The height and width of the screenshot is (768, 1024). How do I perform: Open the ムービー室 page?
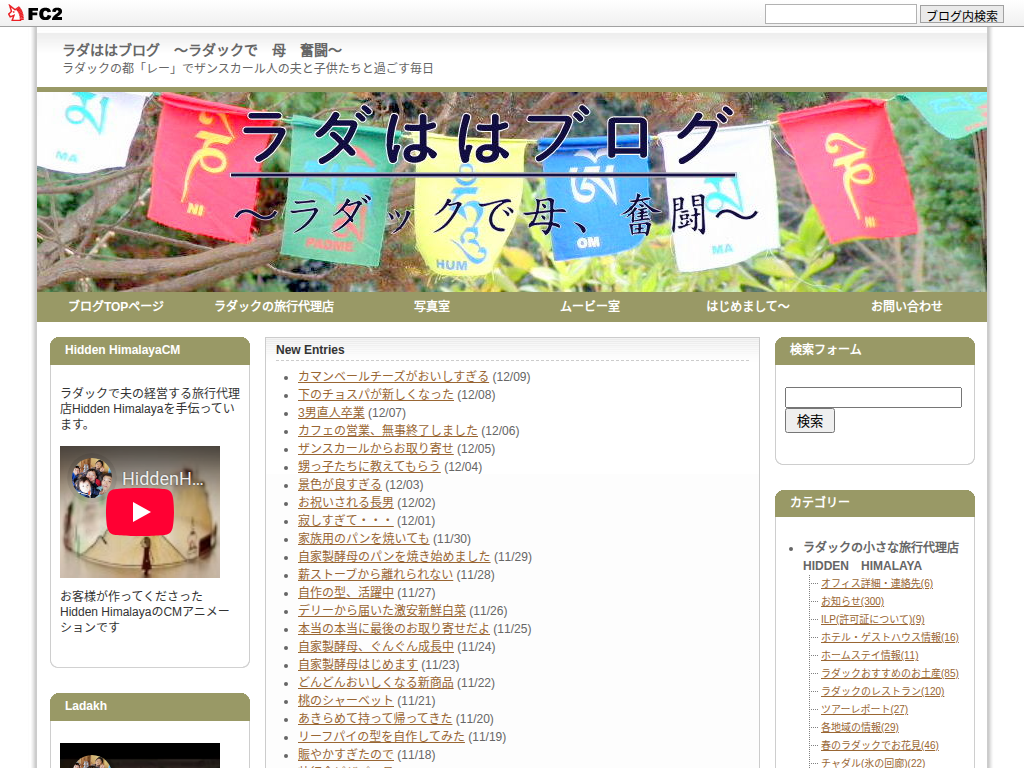590,307
